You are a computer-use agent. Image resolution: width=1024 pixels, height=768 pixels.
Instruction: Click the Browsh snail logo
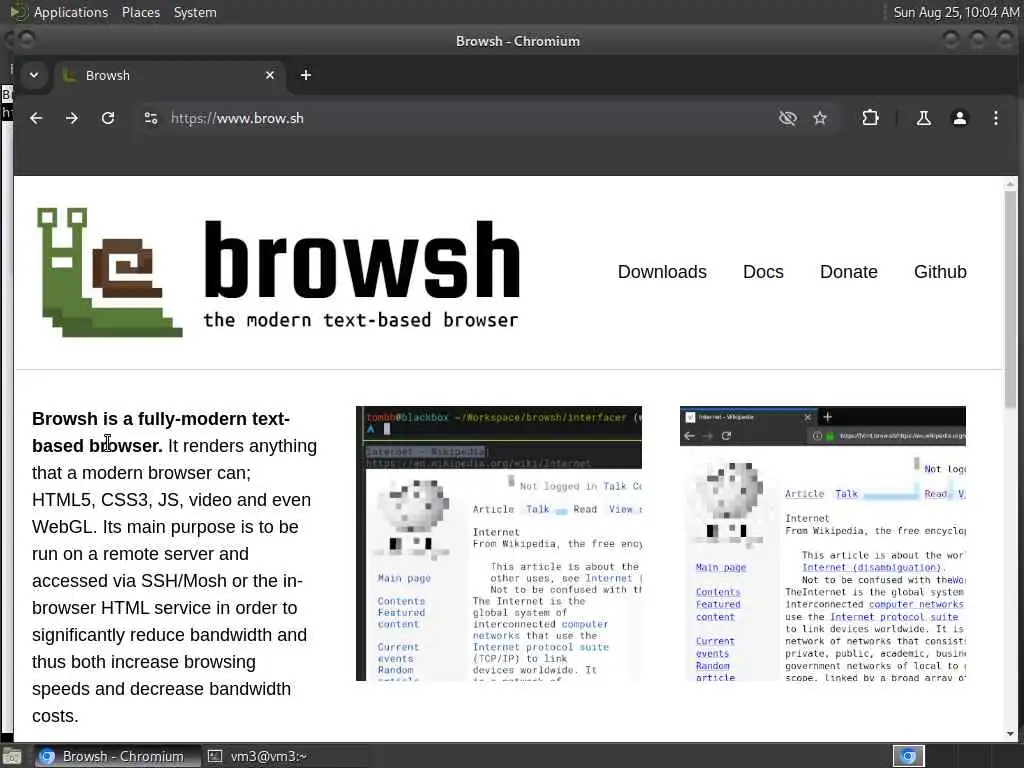[x=110, y=272]
